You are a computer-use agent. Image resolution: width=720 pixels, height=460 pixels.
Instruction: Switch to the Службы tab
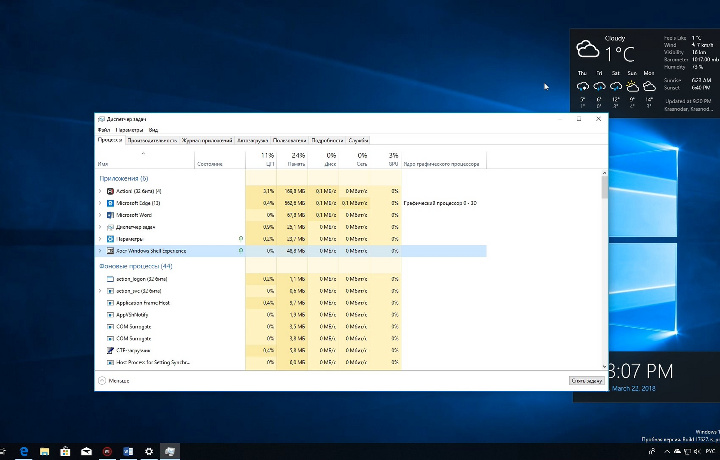[x=358, y=140]
